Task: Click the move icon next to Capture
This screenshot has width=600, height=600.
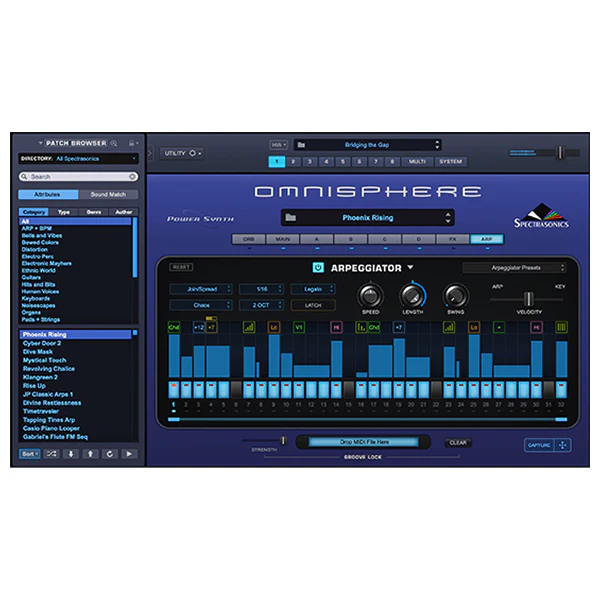Action: coord(562,445)
